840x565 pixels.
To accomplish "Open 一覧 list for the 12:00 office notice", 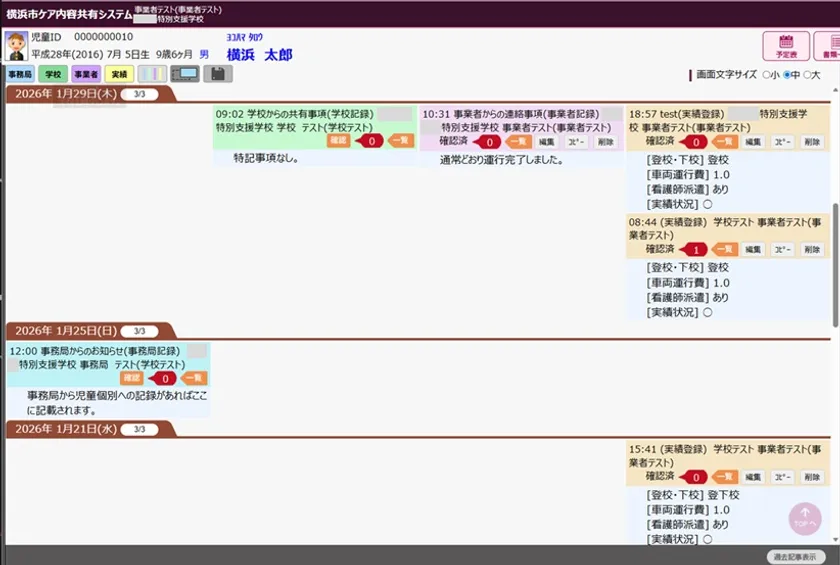I will pyautogui.click(x=194, y=378).
